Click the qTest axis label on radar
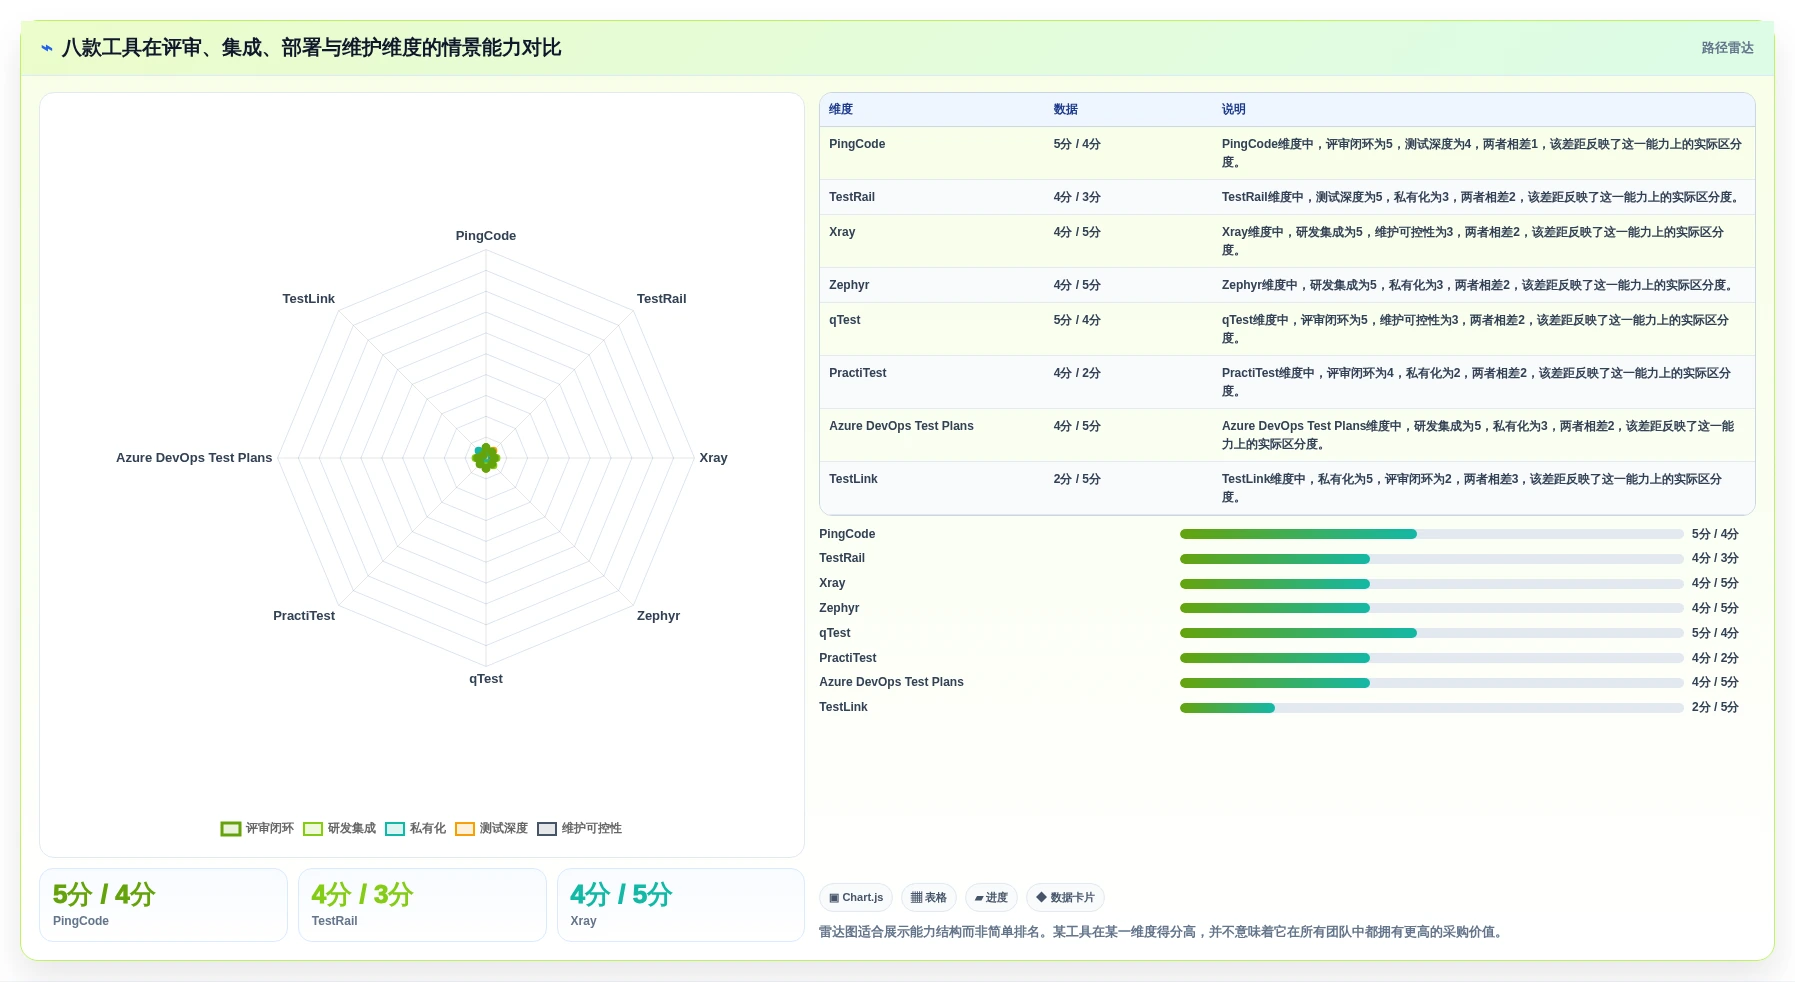Screen dimensions: 1795x982 pos(486,679)
